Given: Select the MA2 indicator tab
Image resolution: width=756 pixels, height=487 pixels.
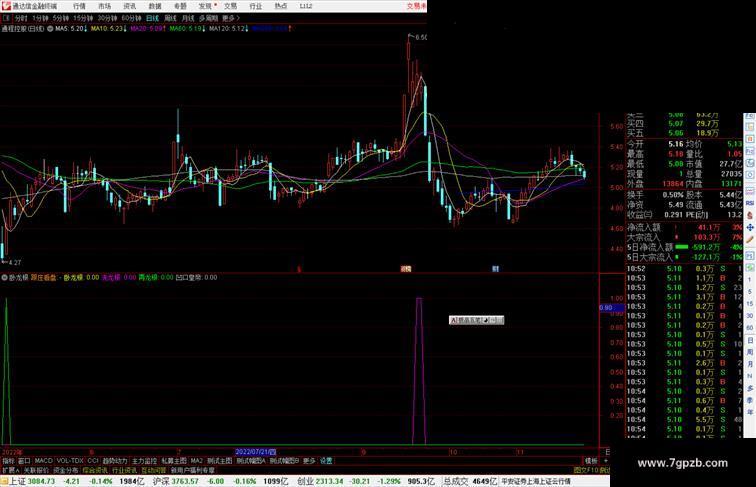Looking at the screenshot, I should pos(196,461).
